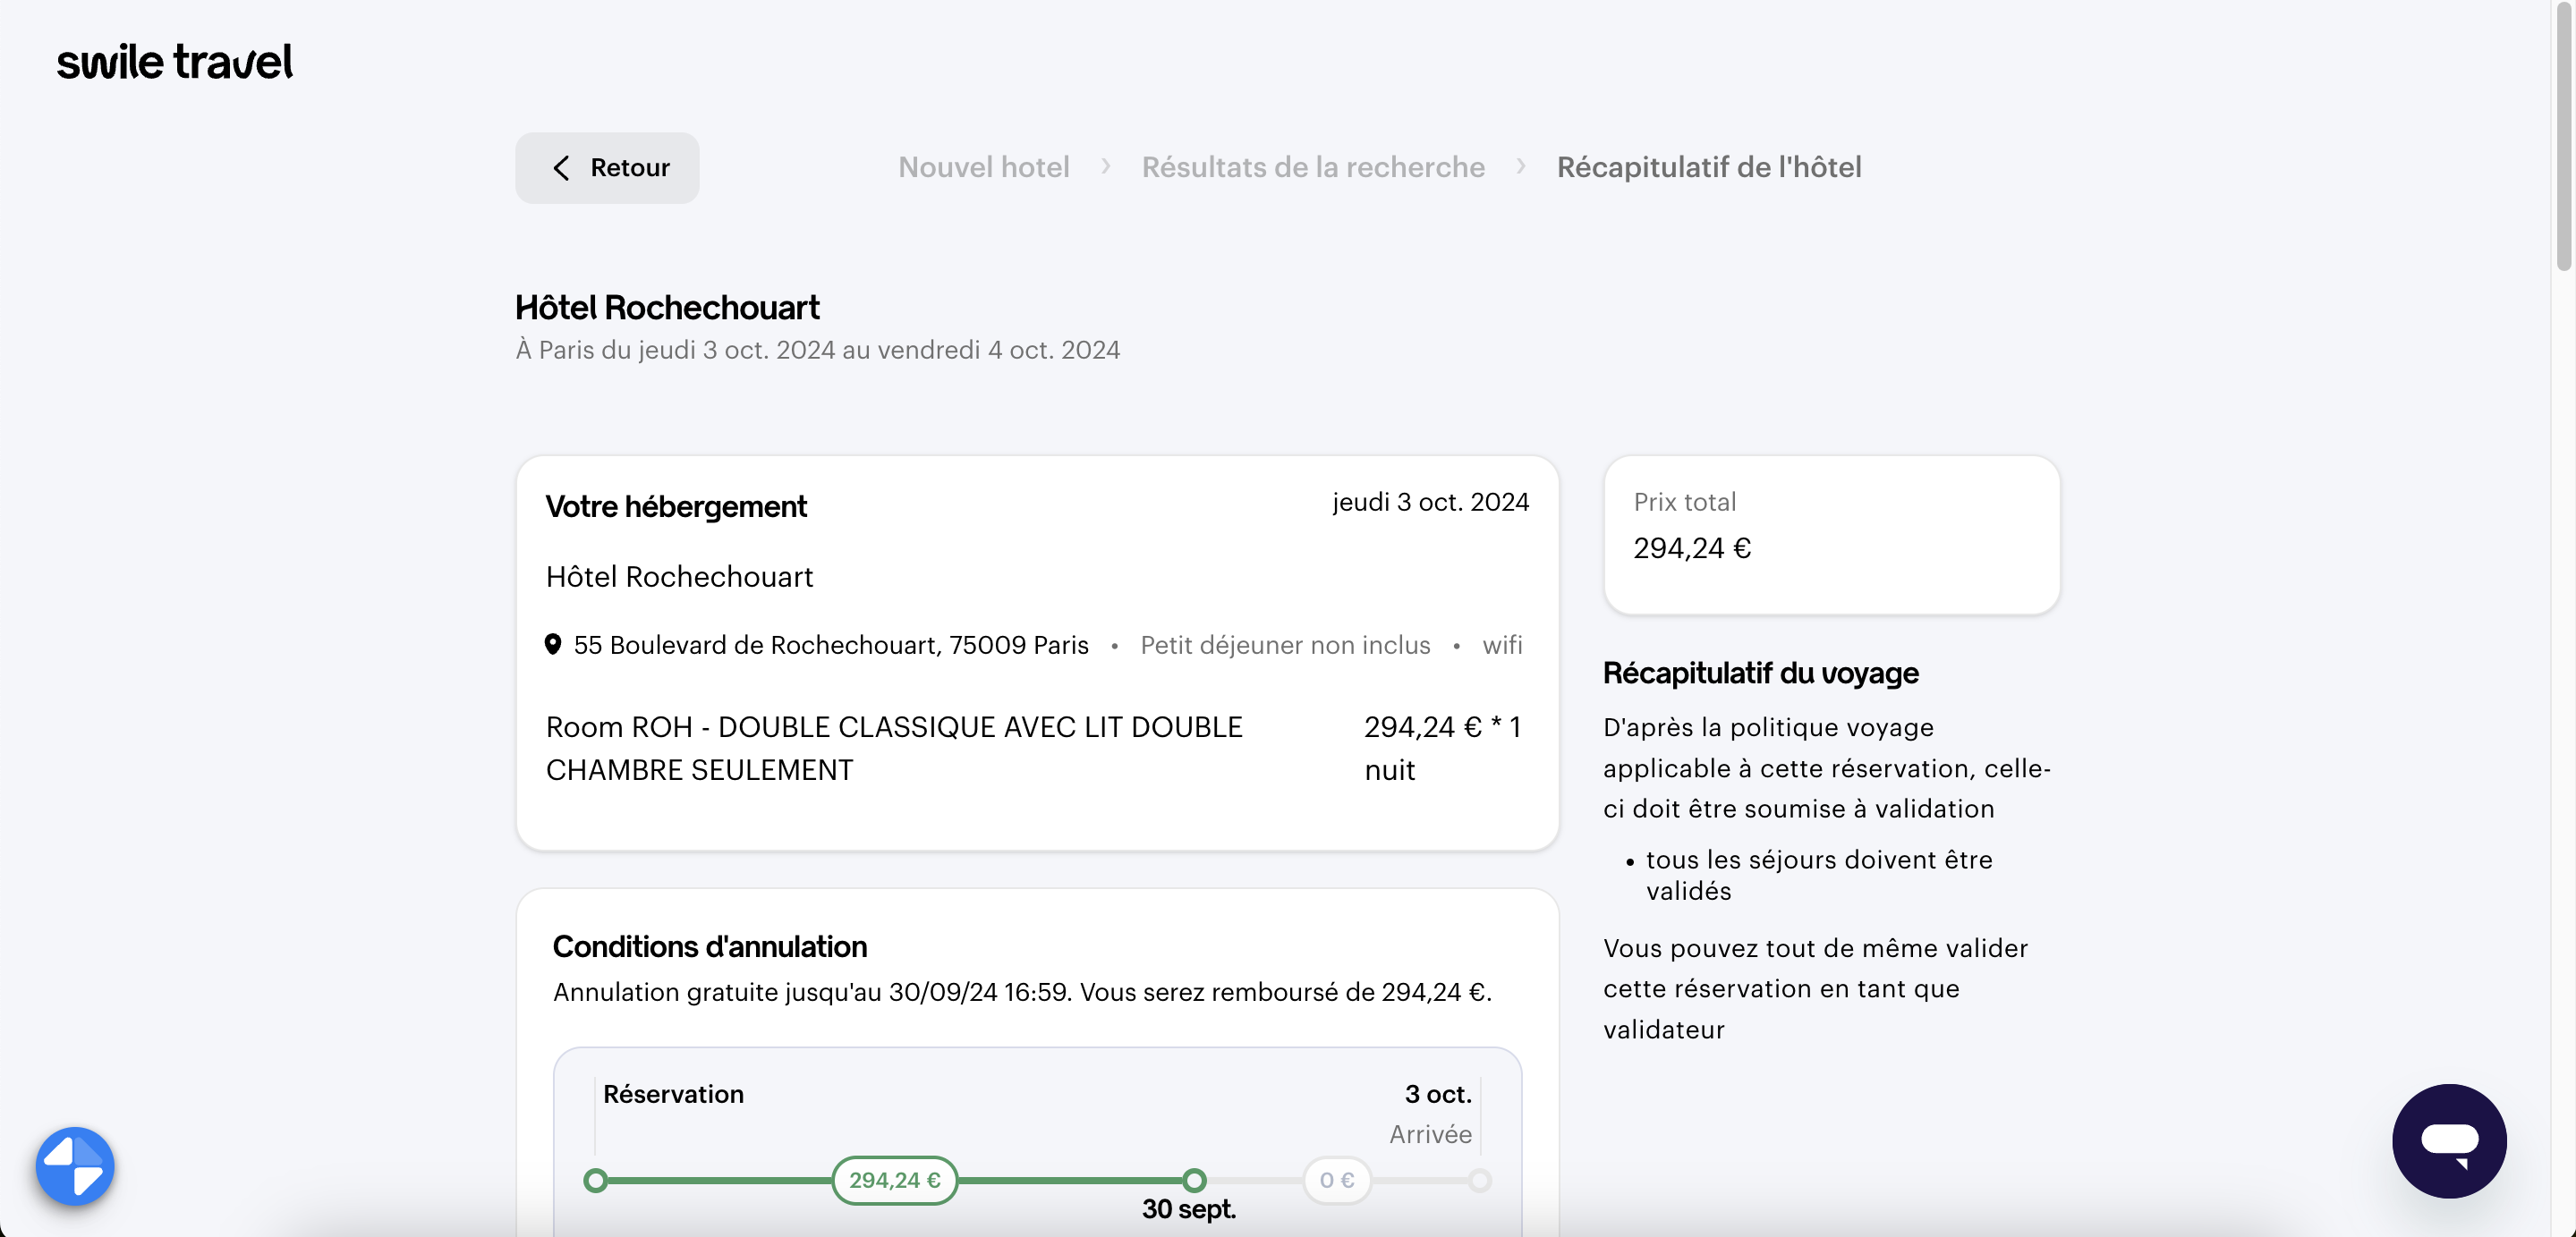Click the hotel address text
The width and height of the screenshot is (2576, 1237).
click(830, 645)
